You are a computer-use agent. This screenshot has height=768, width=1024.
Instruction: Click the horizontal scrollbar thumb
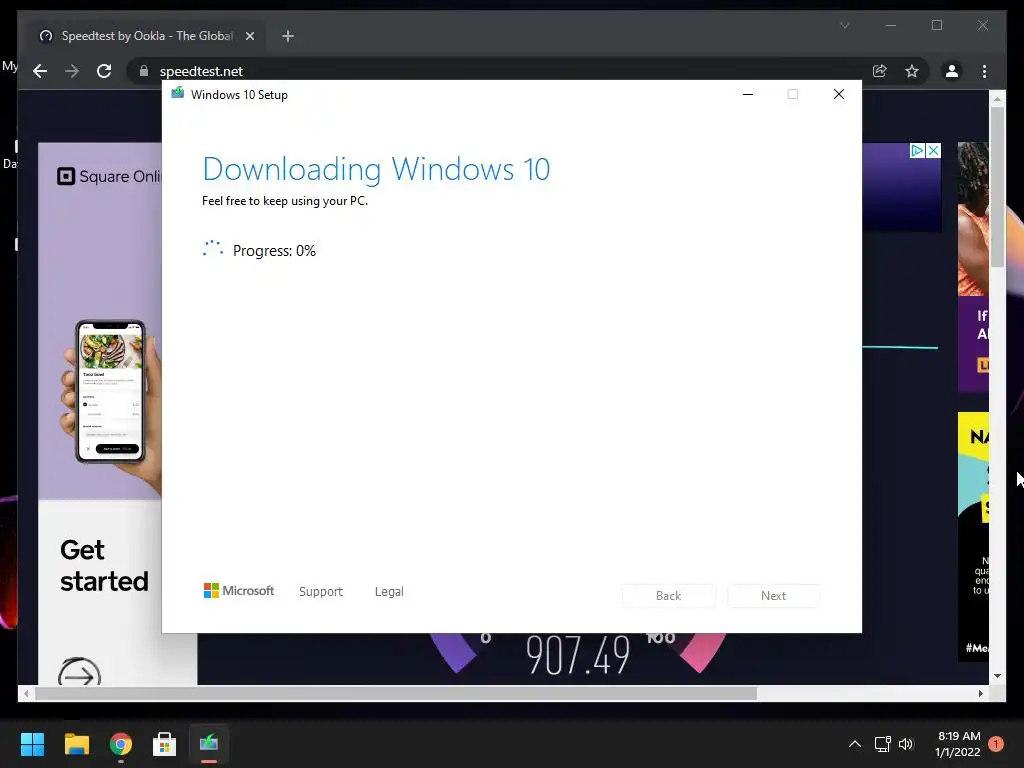tap(396, 694)
